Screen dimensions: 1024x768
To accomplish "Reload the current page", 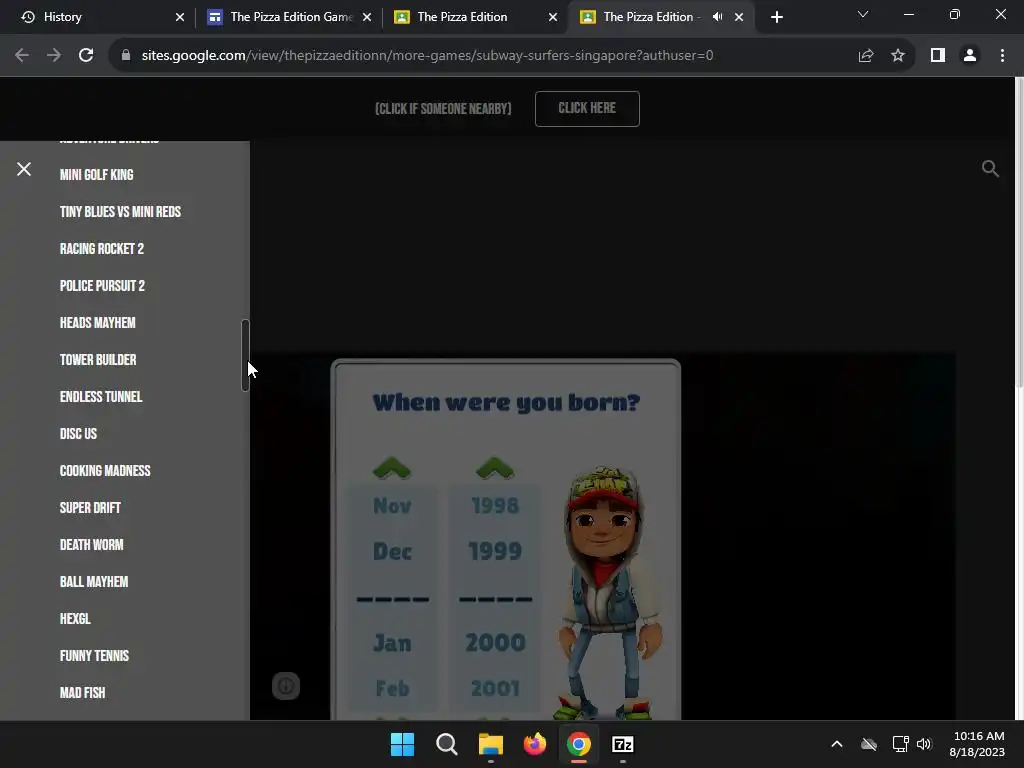I will tap(86, 56).
